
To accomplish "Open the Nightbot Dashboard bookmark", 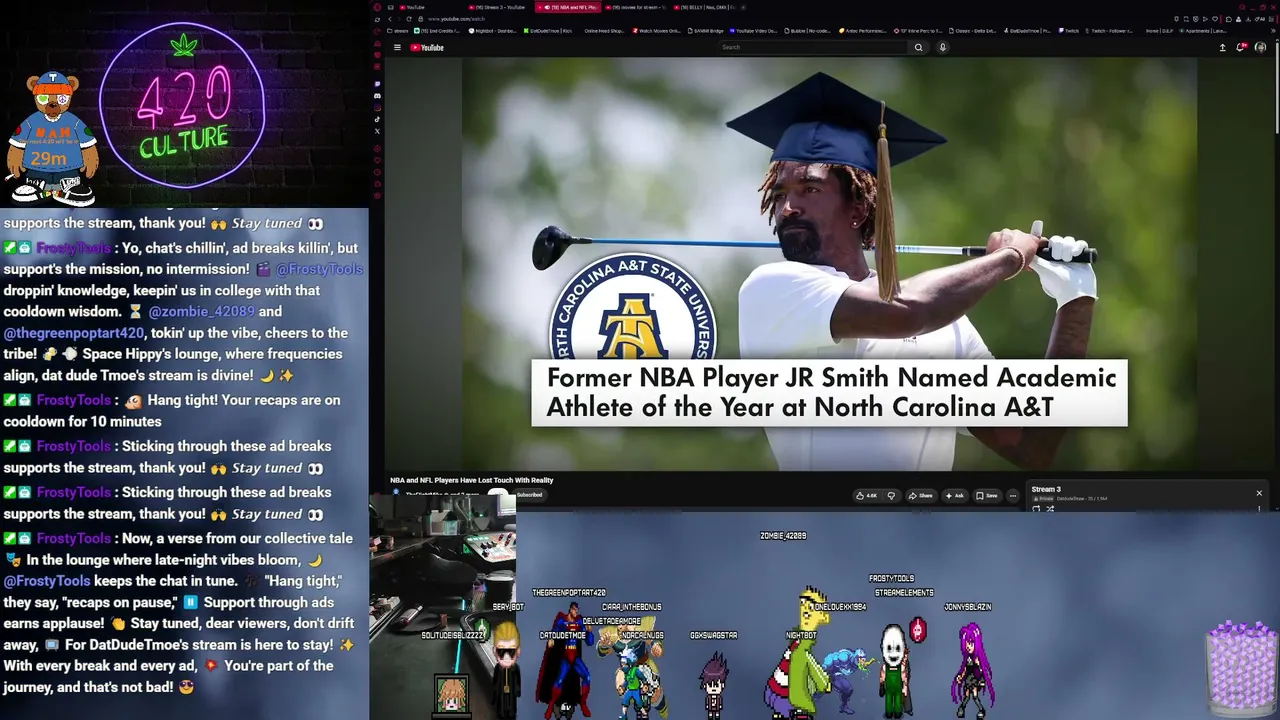I will coord(492,31).
